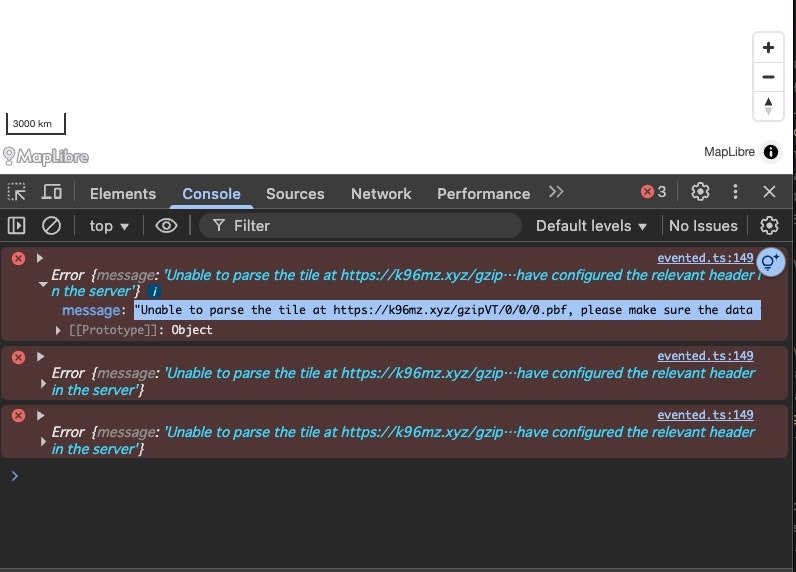Click the No Issues label
This screenshot has width=796, height=572.
click(x=703, y=226)
